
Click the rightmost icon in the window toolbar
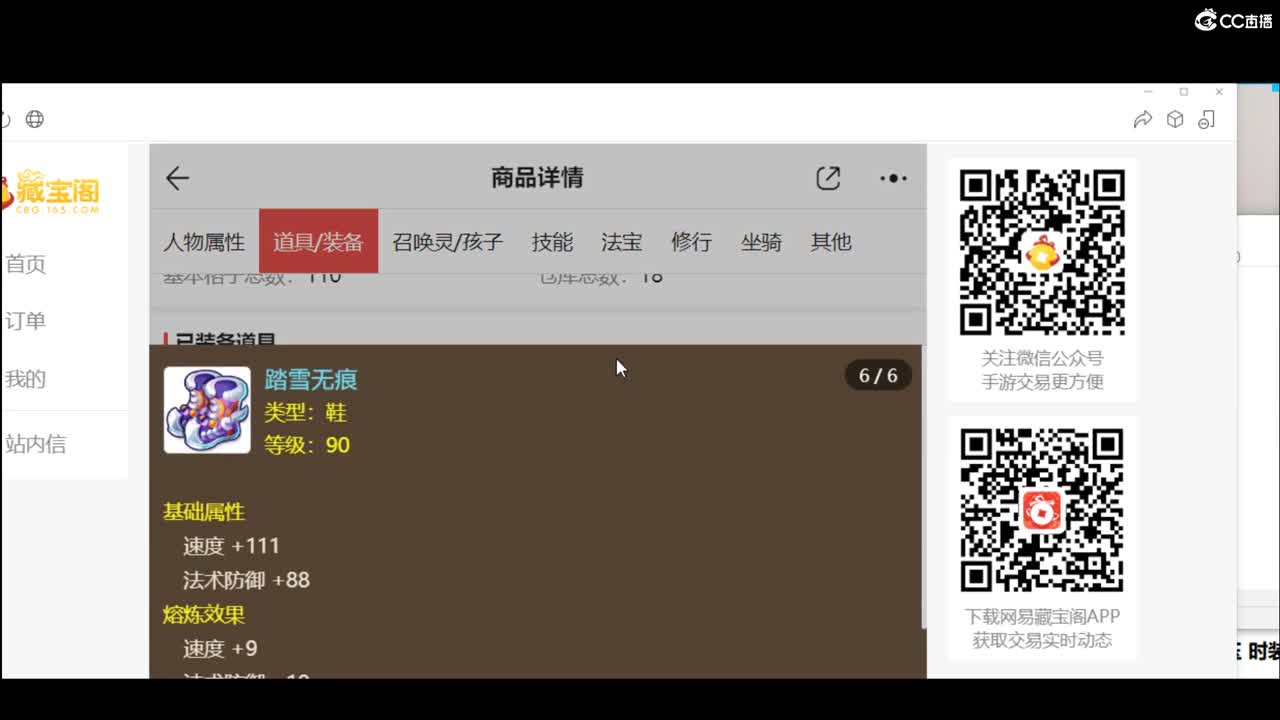point(1207,119)
